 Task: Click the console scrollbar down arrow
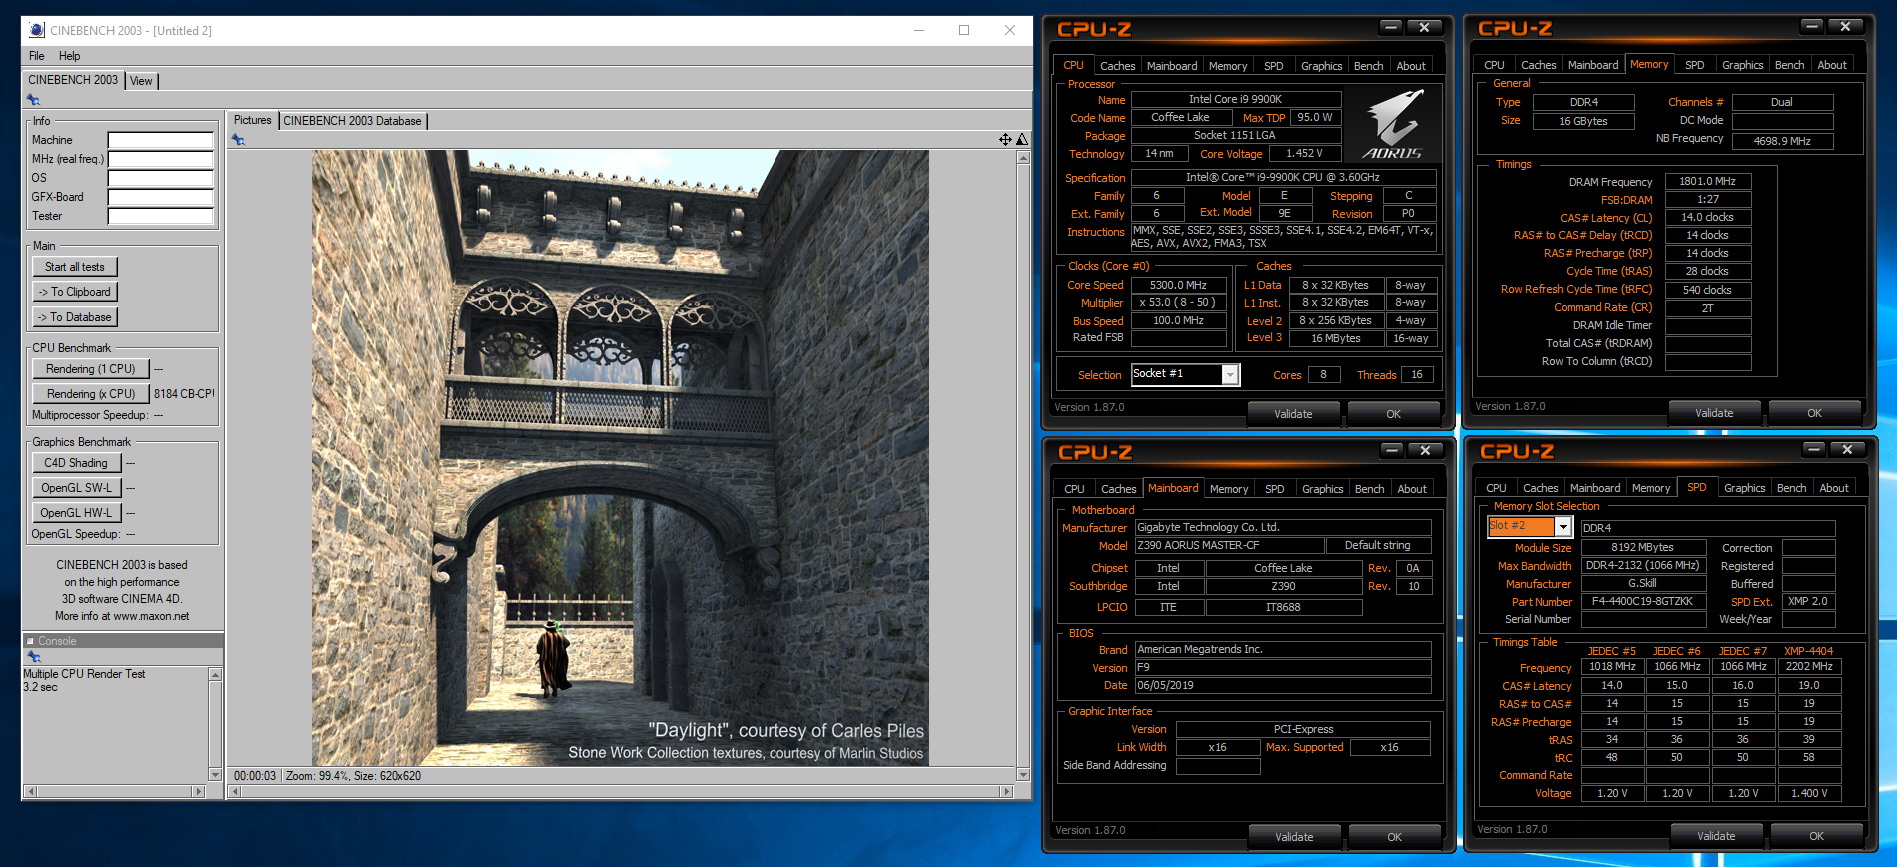(x=215, y=774)
